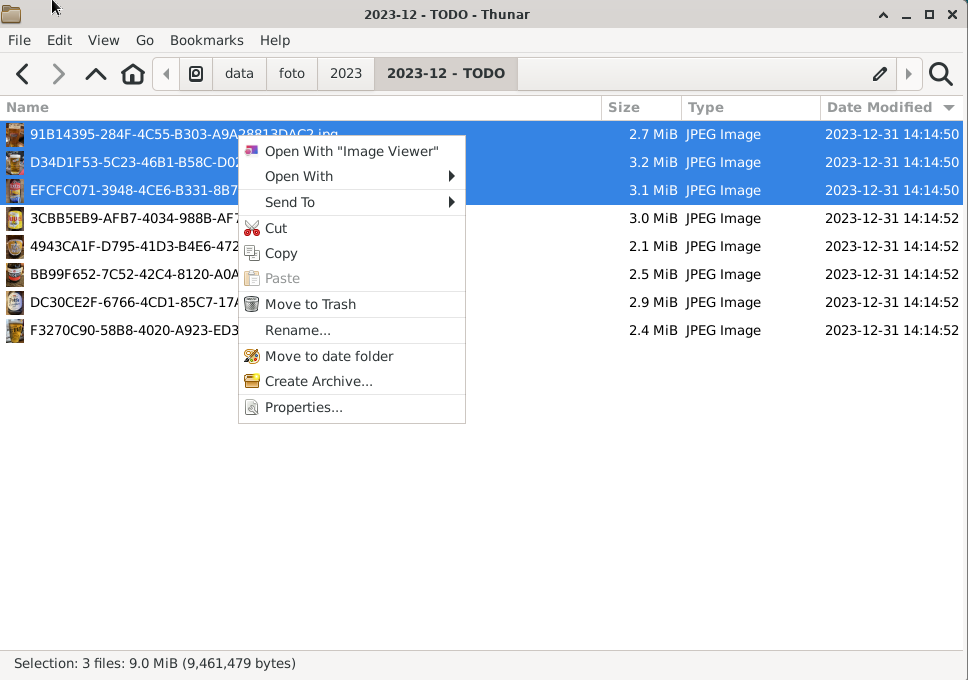Click thumbnail of file F3270C90
Image resolution: width=968 pixels, height=680 pixels.
[15, 331]
